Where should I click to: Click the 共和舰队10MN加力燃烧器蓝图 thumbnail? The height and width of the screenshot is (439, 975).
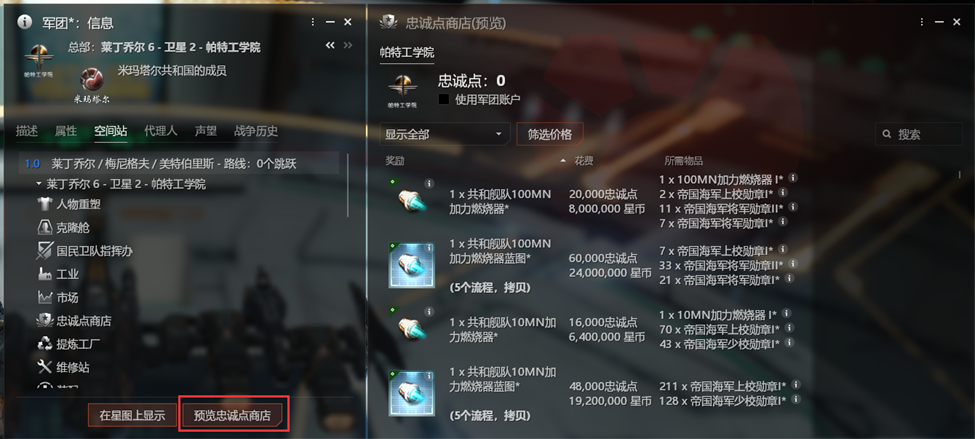(412, 393)
